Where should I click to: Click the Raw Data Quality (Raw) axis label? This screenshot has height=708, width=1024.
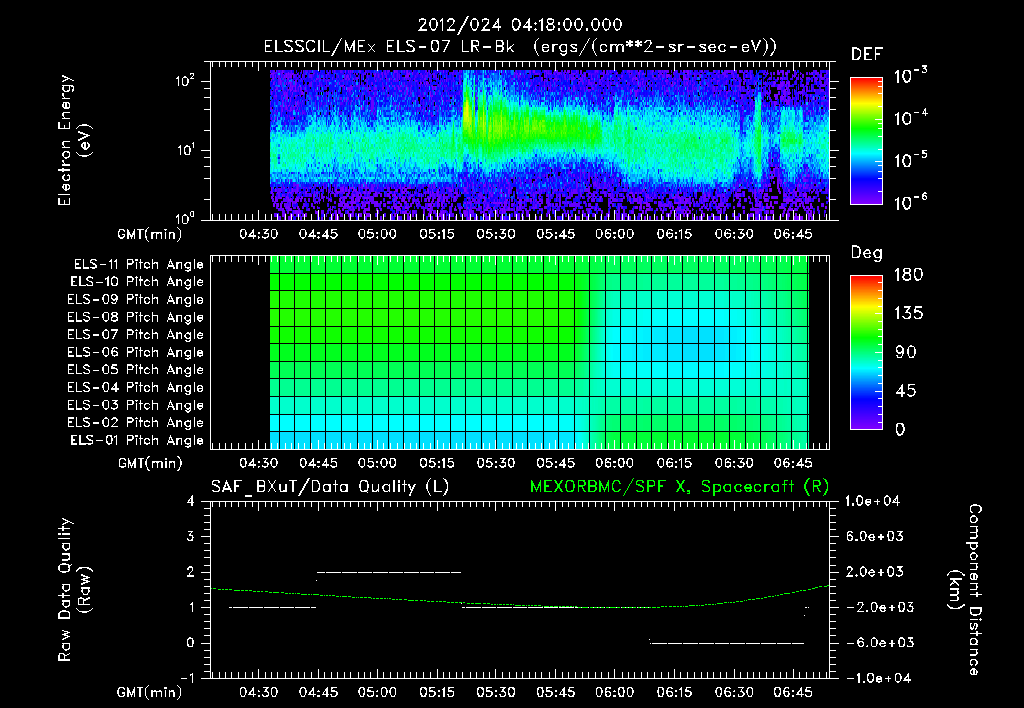click(x=74, y=590)
